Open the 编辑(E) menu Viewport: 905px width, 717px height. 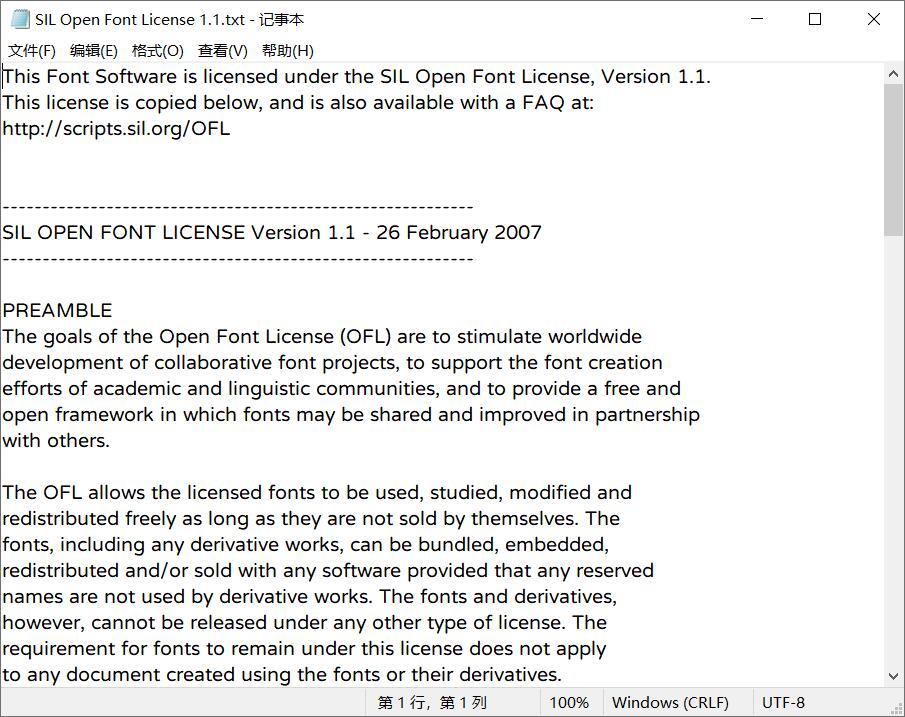click(x=94, y=51)
